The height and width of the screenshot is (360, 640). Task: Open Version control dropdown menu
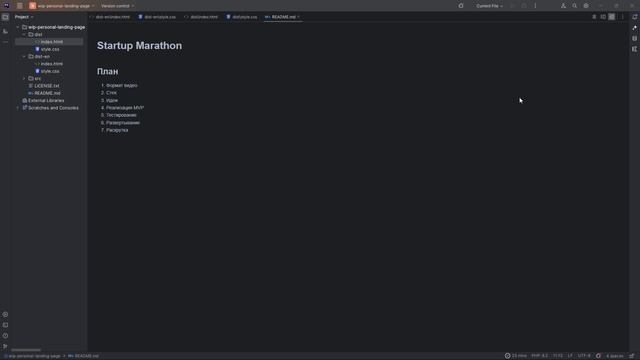click(x=117, y=6)
